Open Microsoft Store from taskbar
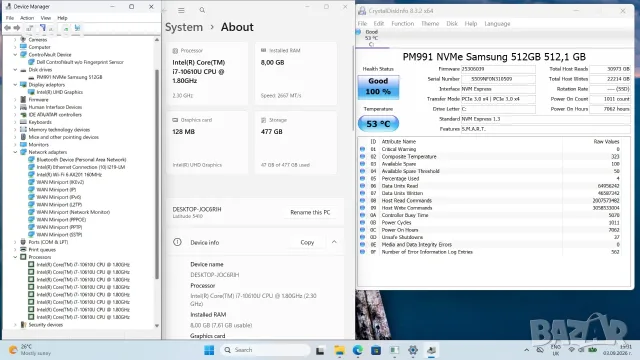This screenshot has width=640, height=360. 376,350
